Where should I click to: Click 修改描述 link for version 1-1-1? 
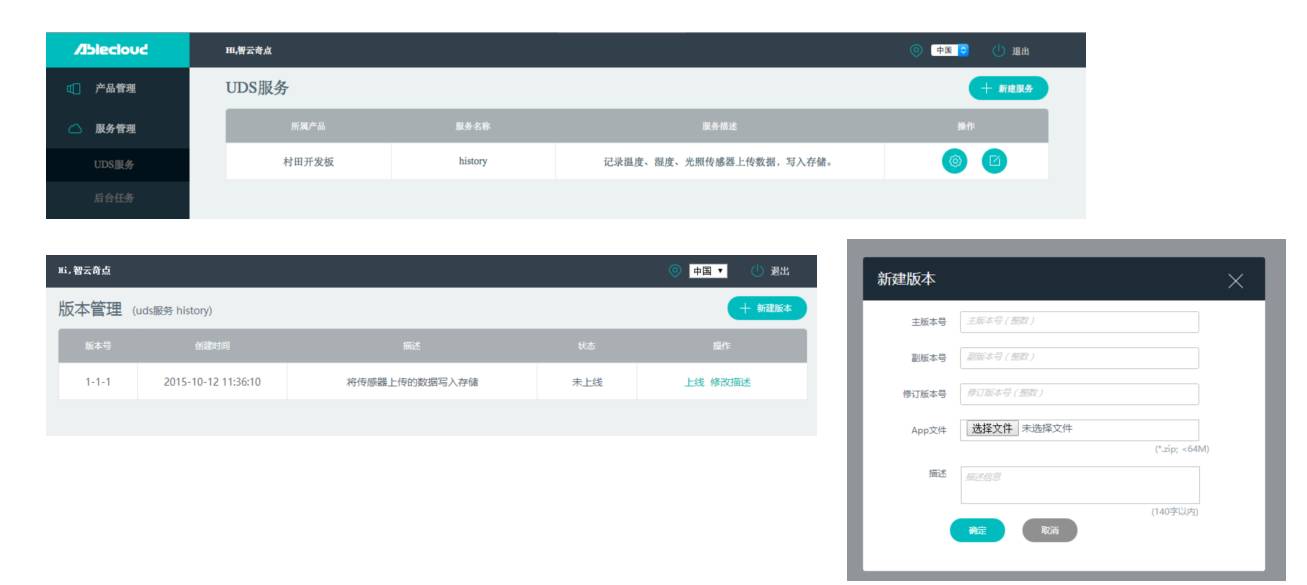[x=730, y=382]
